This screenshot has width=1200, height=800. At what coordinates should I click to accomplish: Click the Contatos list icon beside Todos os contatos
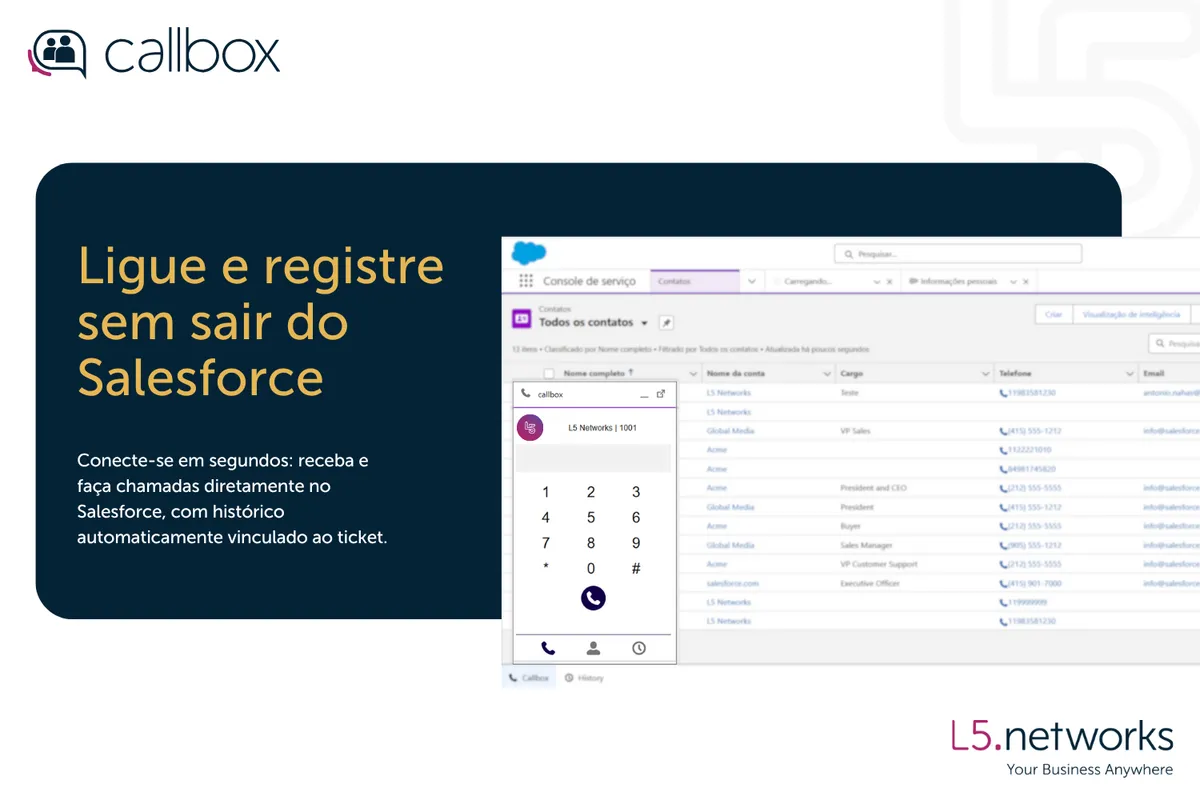(x=522, y=319)
